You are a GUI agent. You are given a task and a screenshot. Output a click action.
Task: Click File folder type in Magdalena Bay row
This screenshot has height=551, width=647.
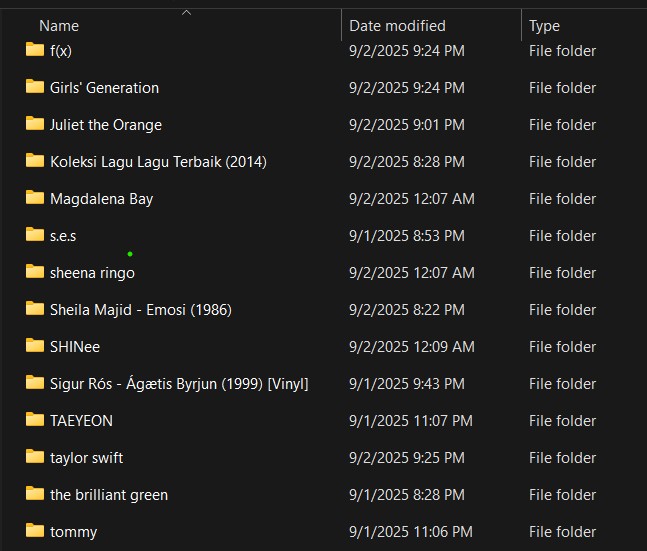pyautogui.click(x=562, y=199)
